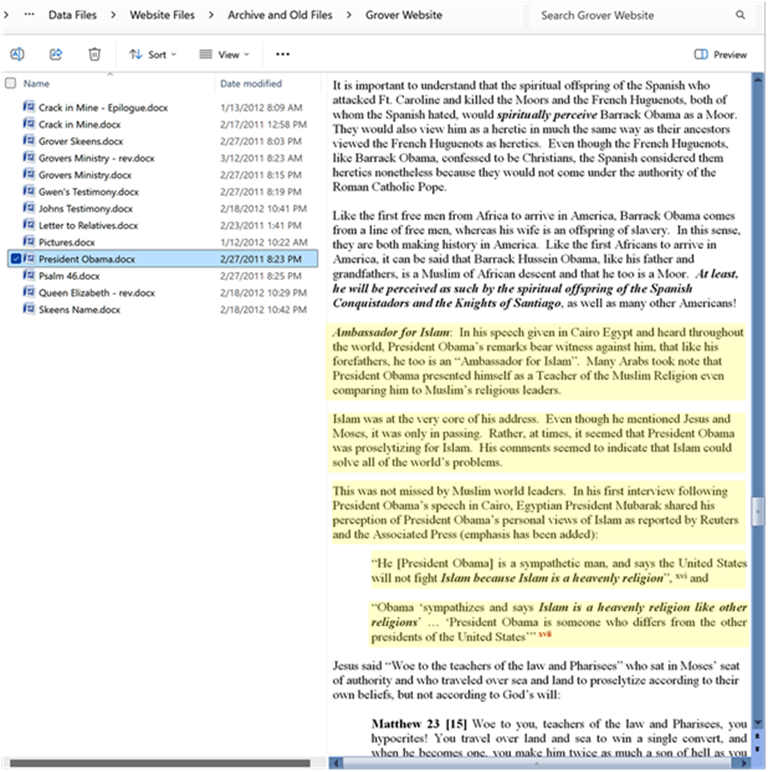
Task: Sort files by the Name column header
Action: coord(37,84)
